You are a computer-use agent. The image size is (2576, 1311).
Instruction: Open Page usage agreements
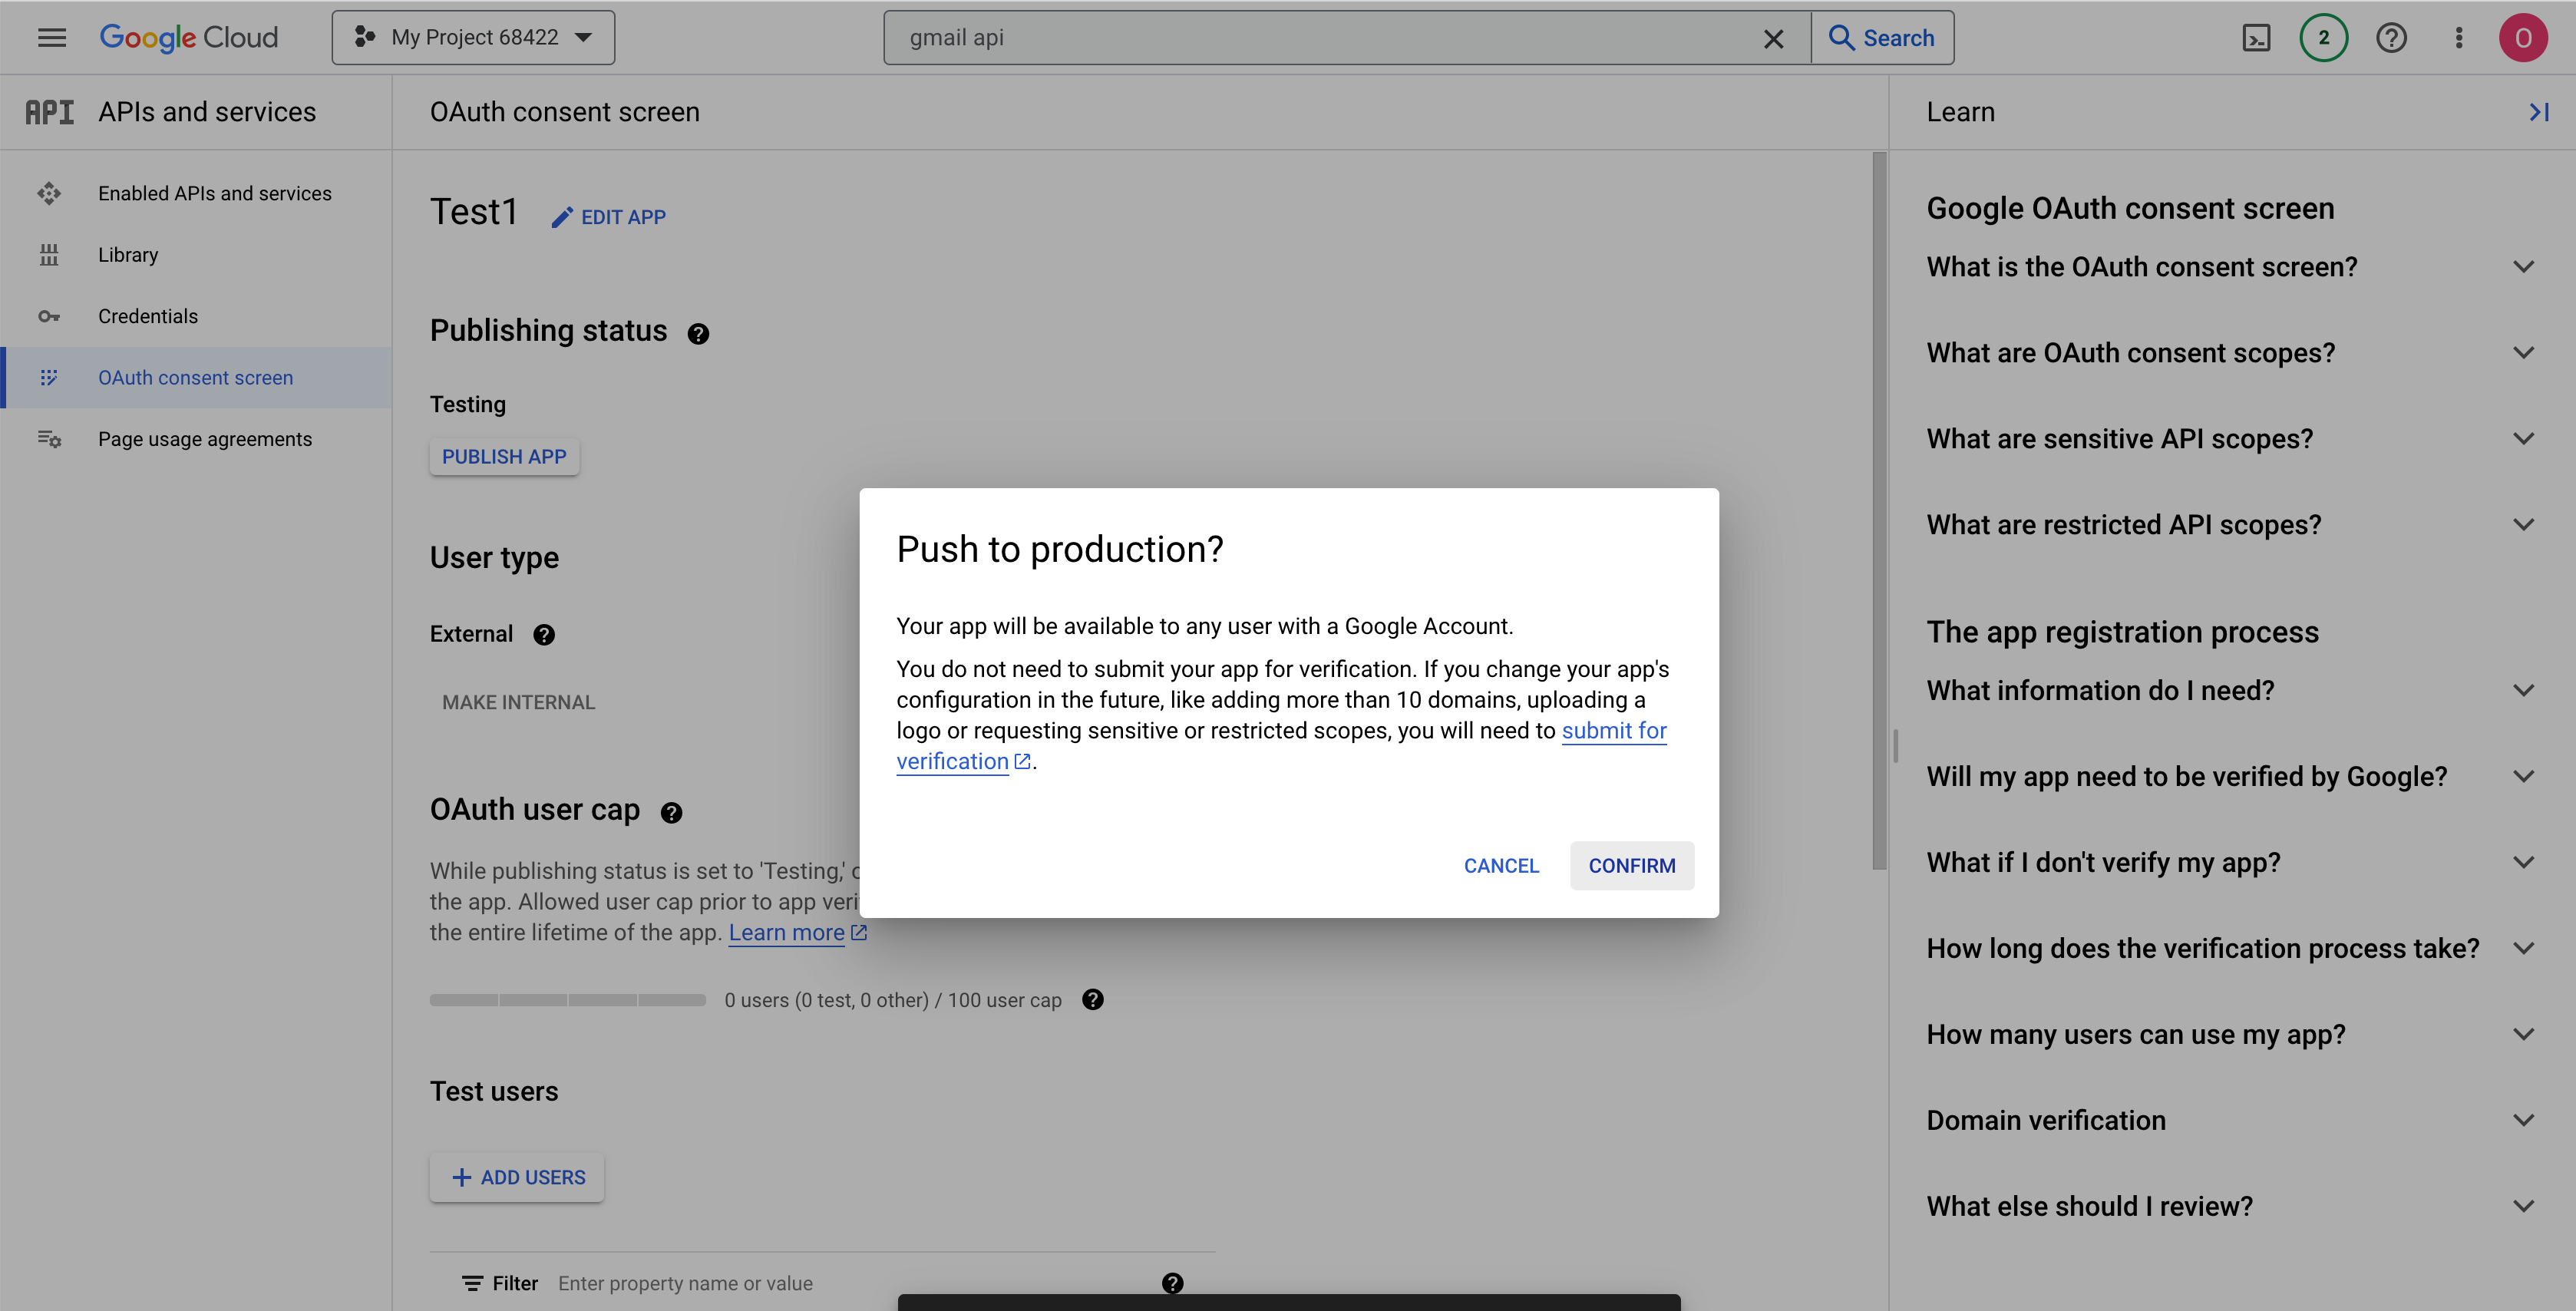tap(204, 438)
